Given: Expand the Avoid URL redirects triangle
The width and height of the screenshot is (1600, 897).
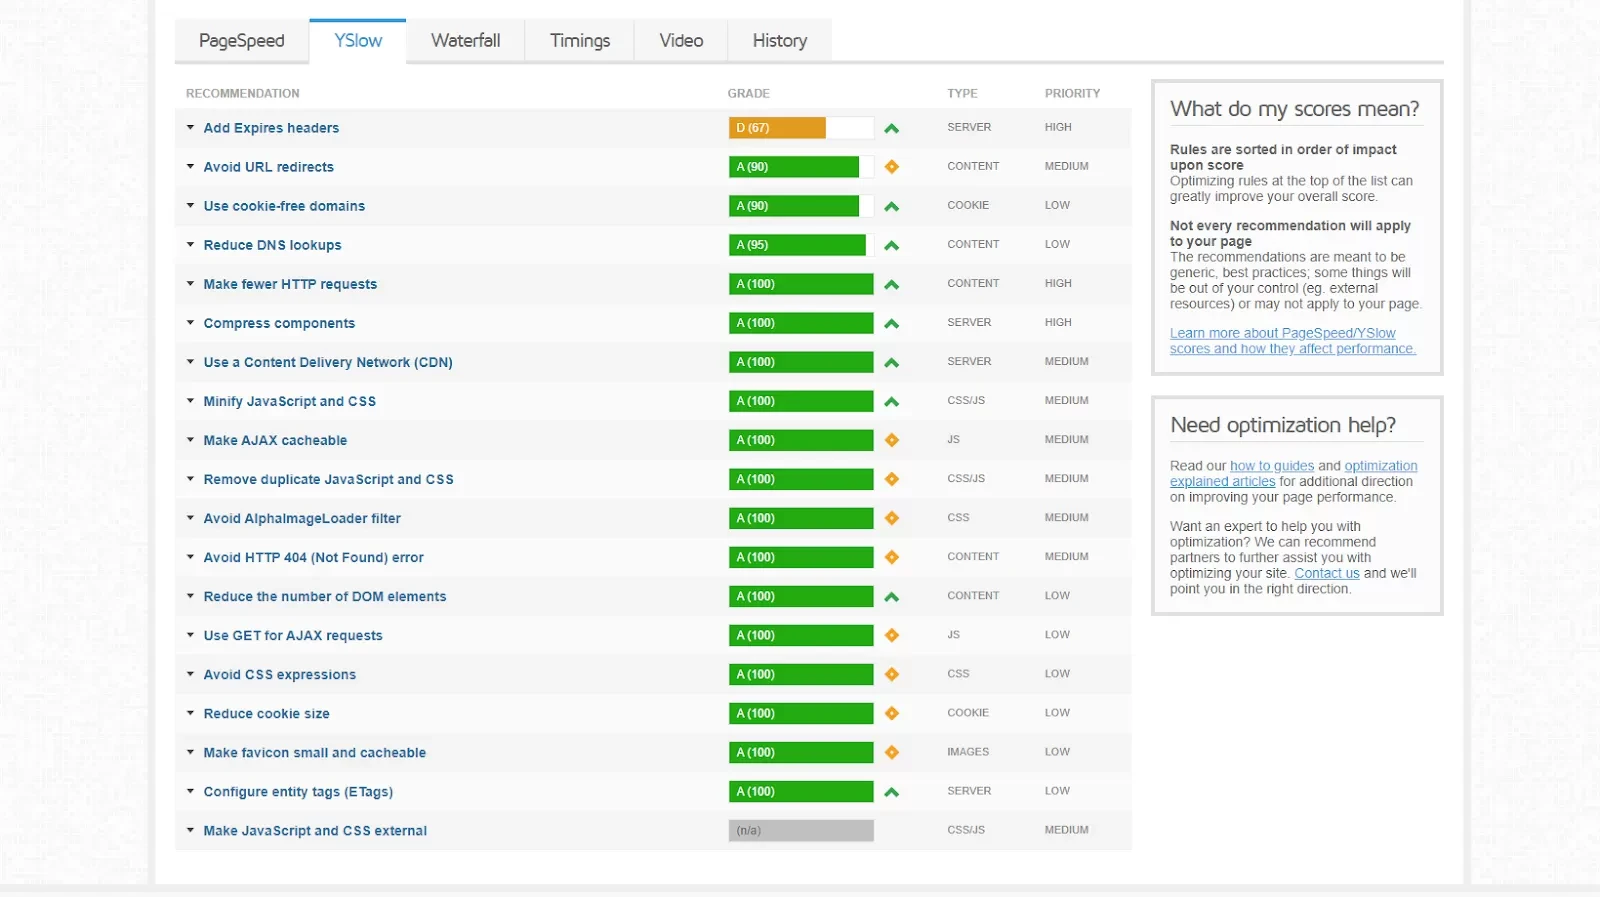Looking at the screenshot, I should (190, 166).
